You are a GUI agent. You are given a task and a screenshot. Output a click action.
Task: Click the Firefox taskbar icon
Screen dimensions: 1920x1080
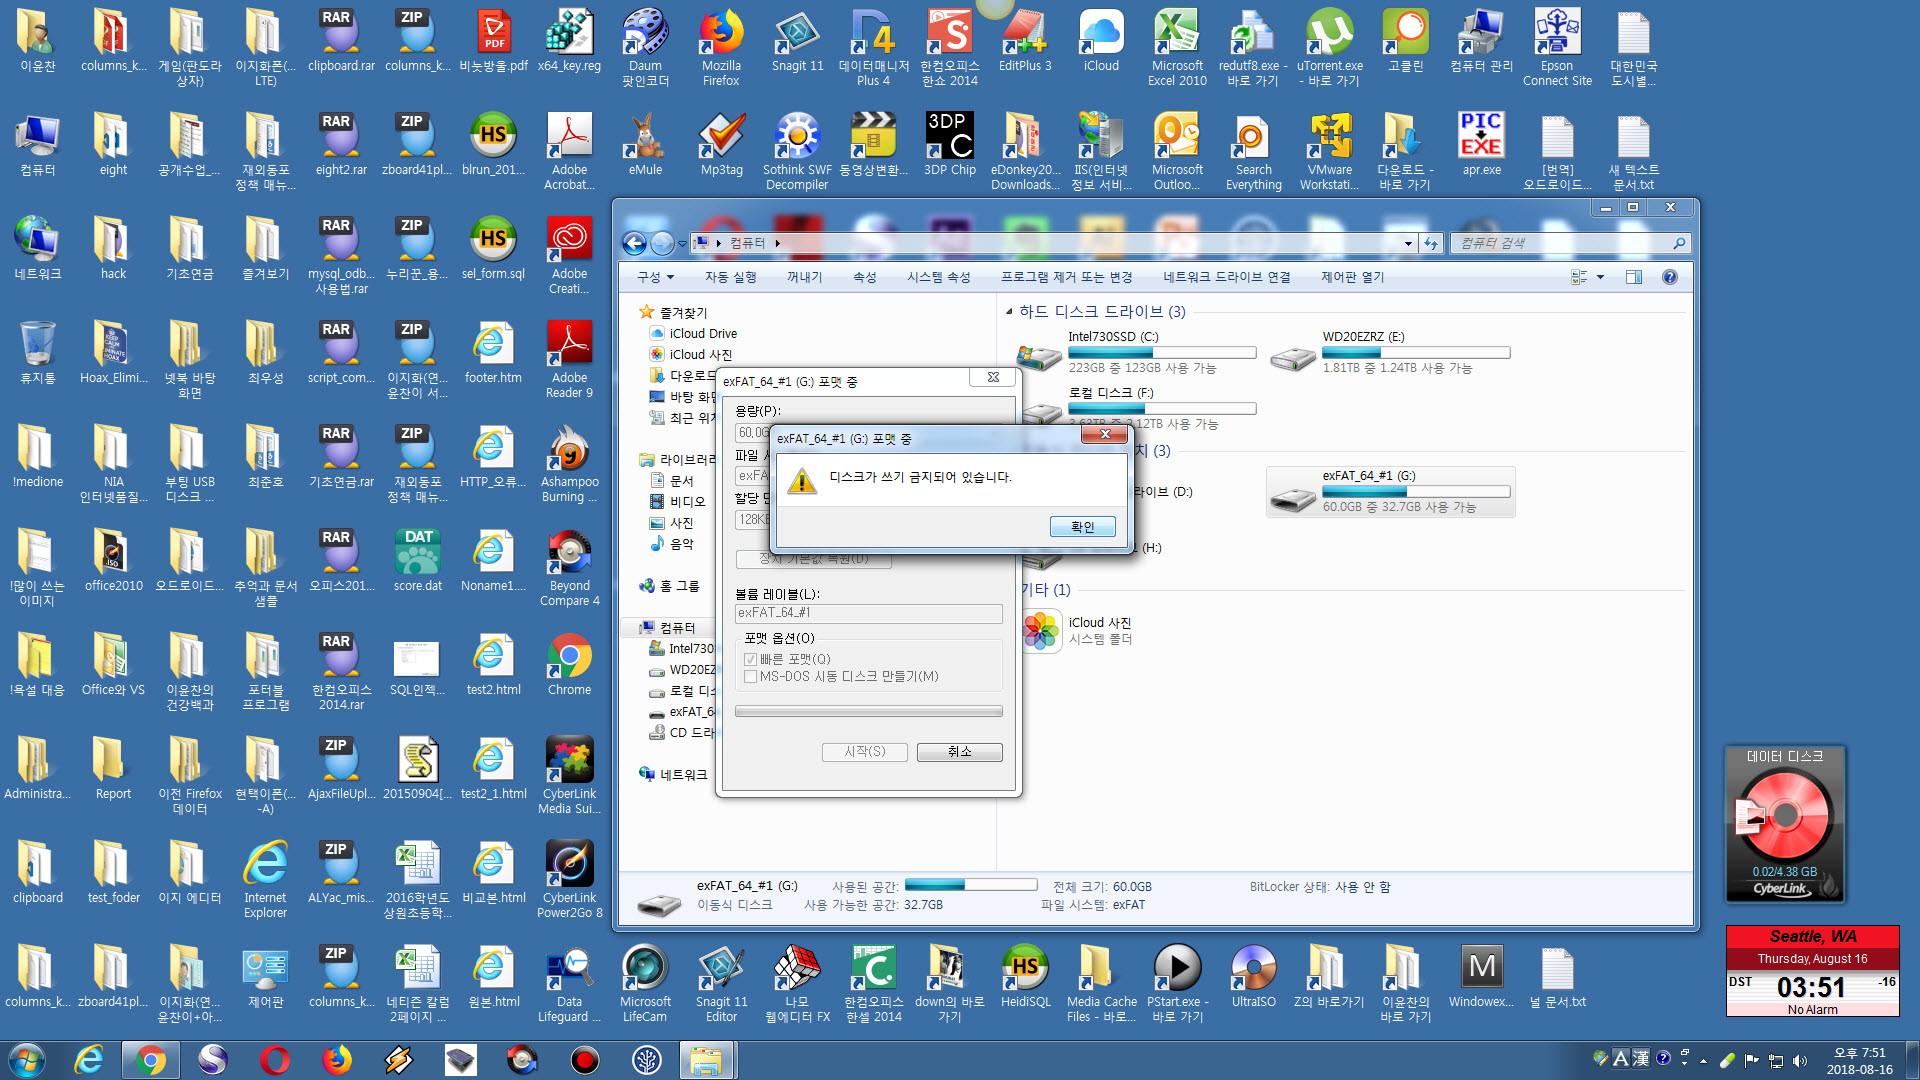(337, 1060)
